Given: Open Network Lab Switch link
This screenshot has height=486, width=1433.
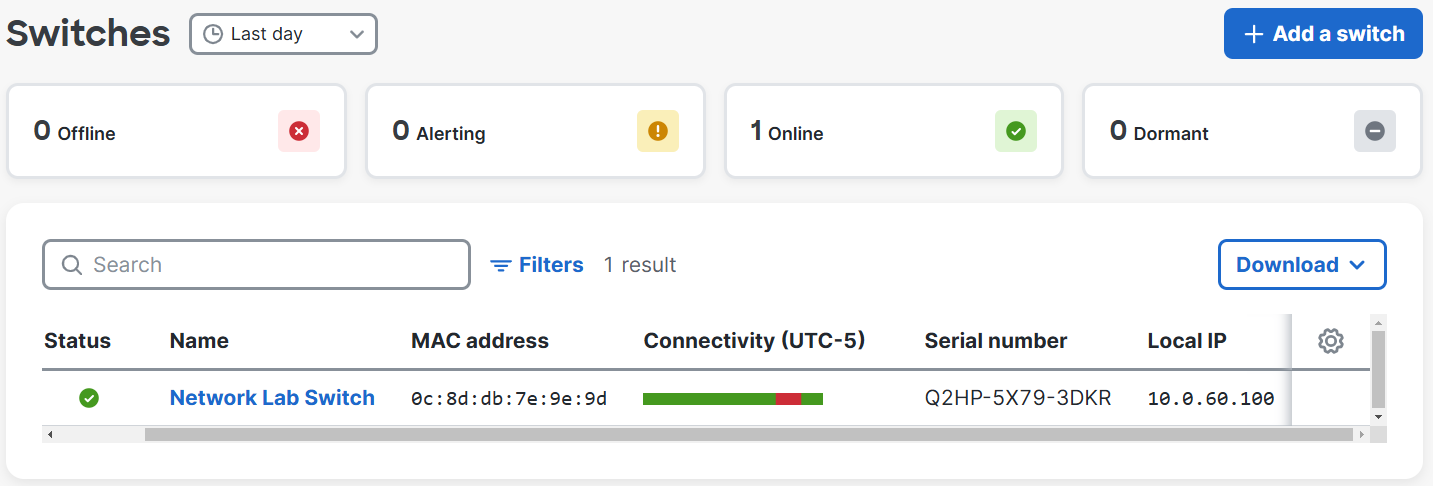Looking at the screenshot, I should 272,398.
